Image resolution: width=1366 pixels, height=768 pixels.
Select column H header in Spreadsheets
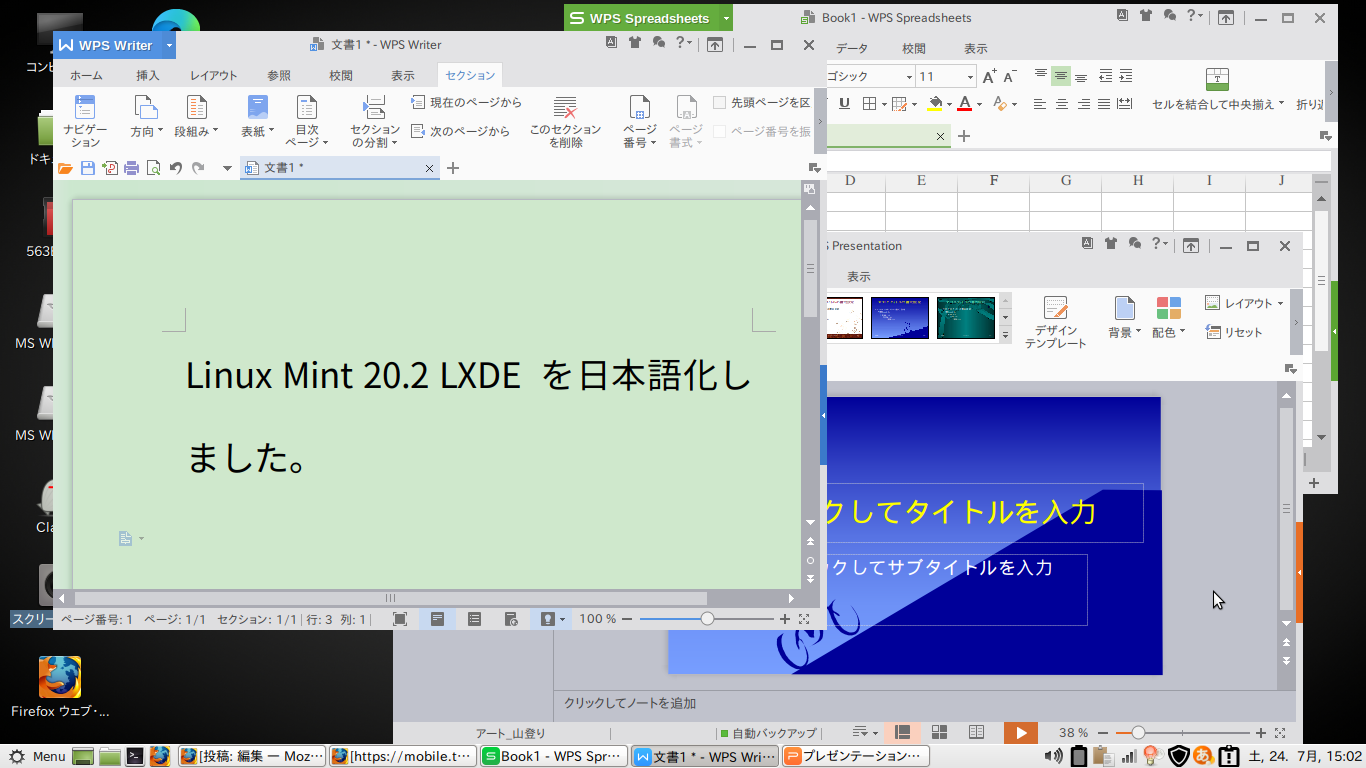[x=1138, y=181]
